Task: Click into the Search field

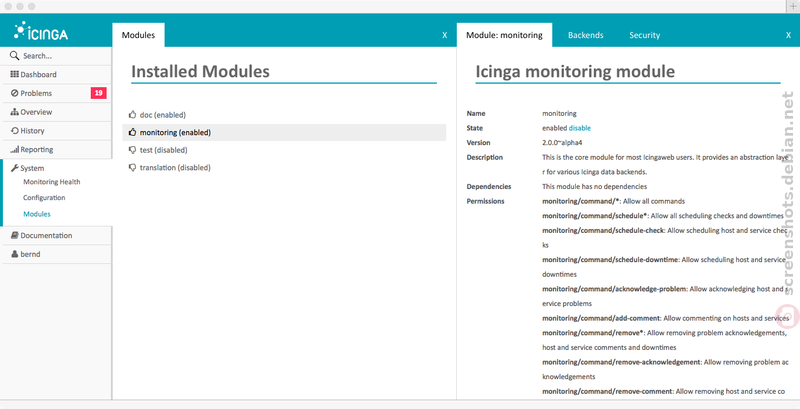Action: pos(56,56)
